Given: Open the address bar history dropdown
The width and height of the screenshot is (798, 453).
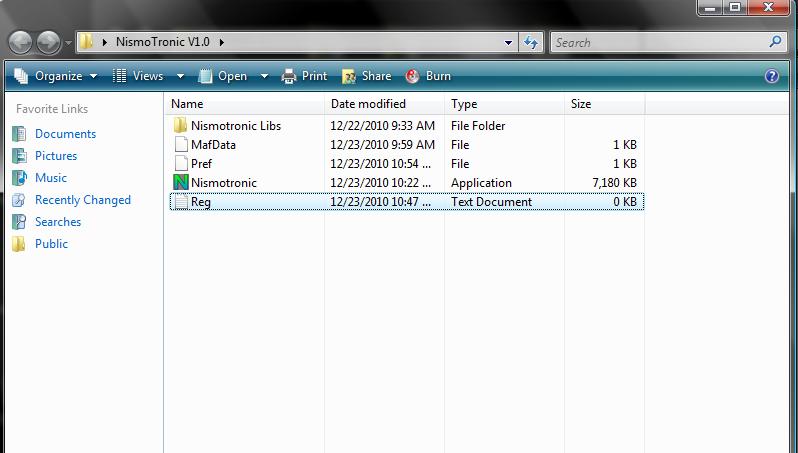Looking at the screenshot, I should pos(509,43).
